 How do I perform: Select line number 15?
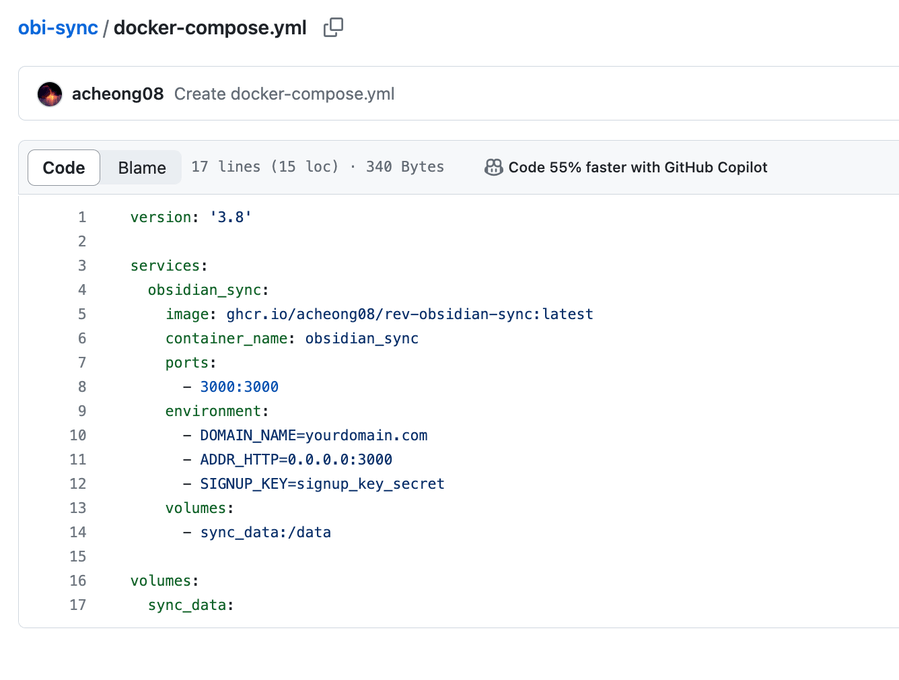(x=78, y=556)
